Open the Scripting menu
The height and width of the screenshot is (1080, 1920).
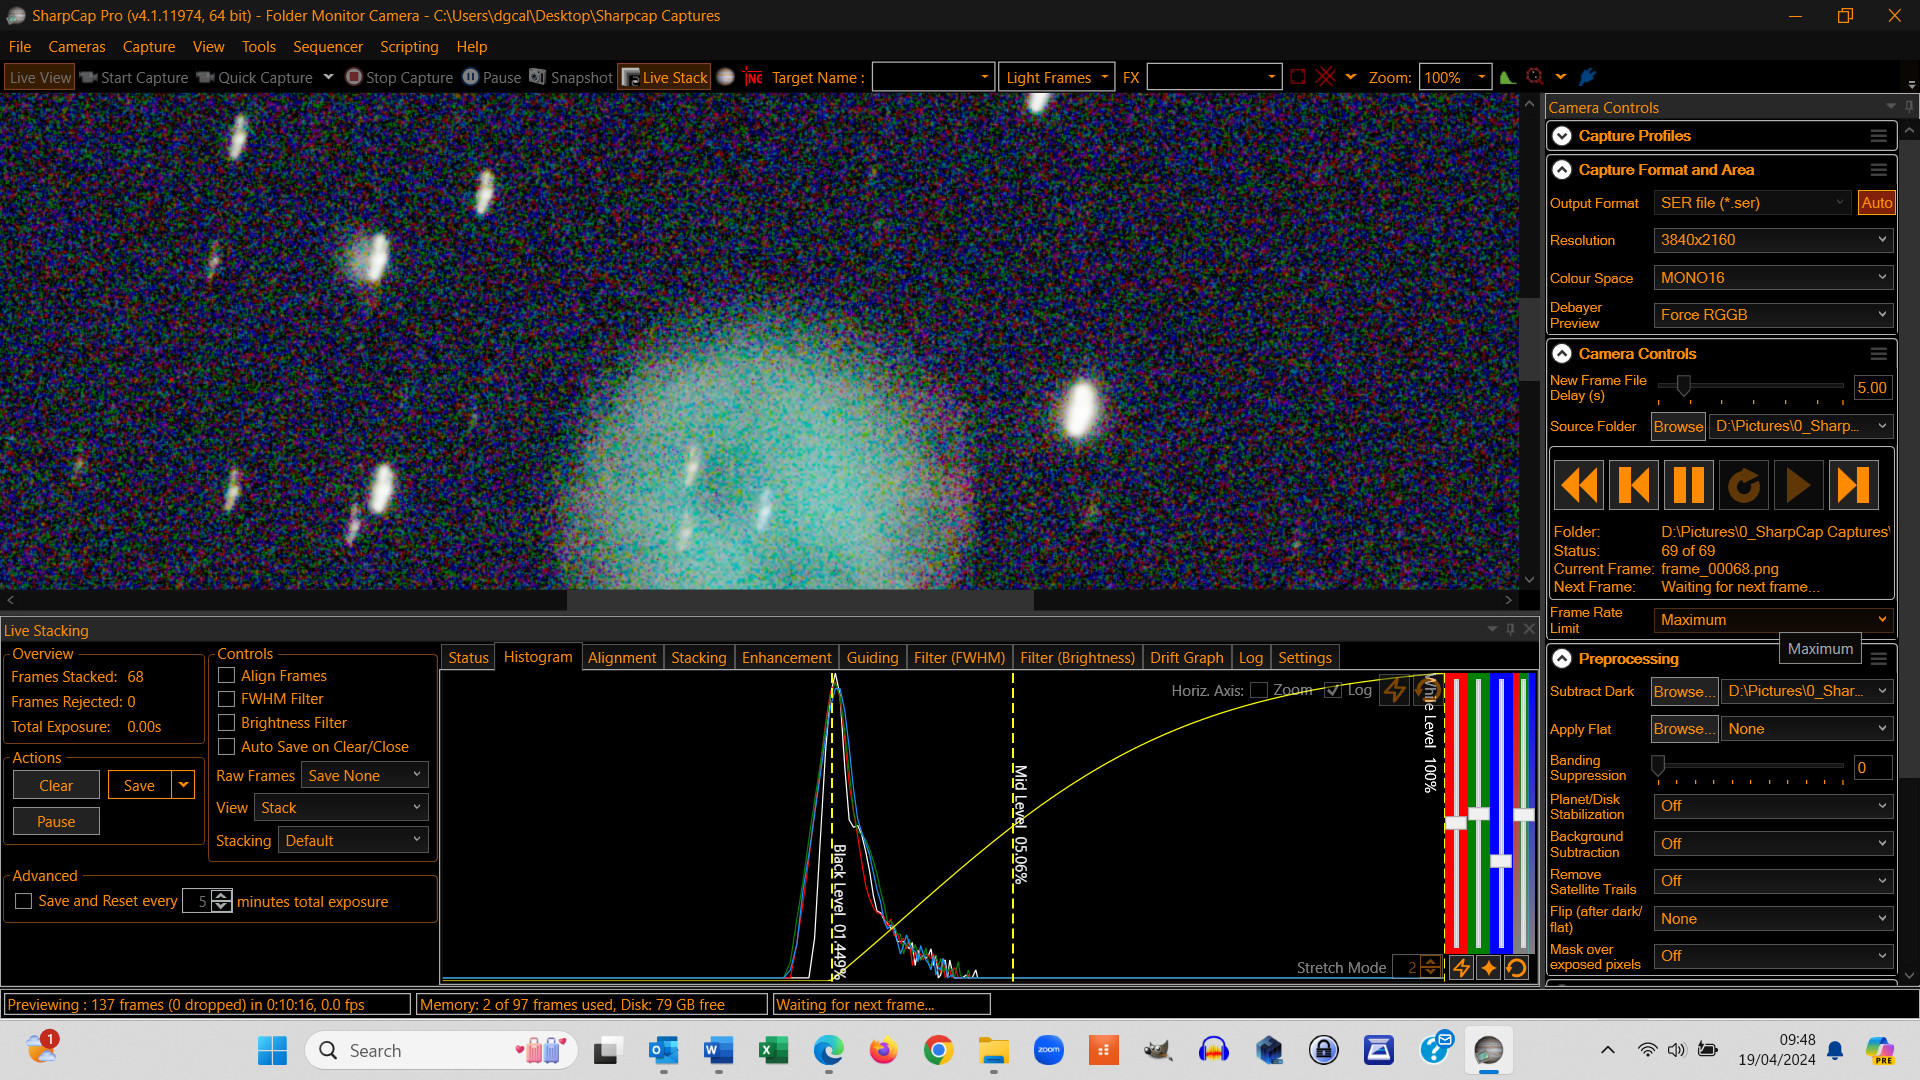[x=409, y=47]
